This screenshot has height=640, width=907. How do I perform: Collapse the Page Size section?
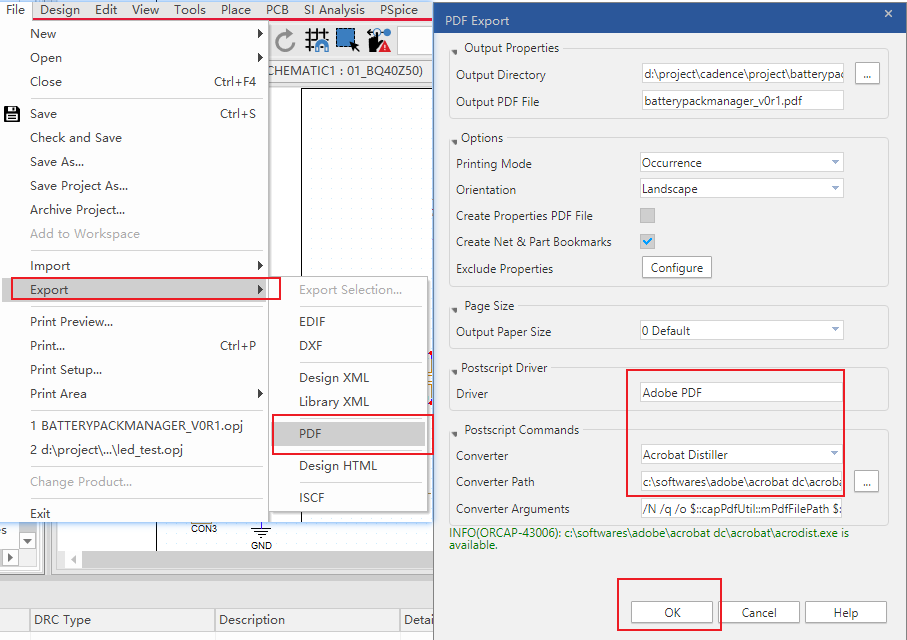pos(455,310)
